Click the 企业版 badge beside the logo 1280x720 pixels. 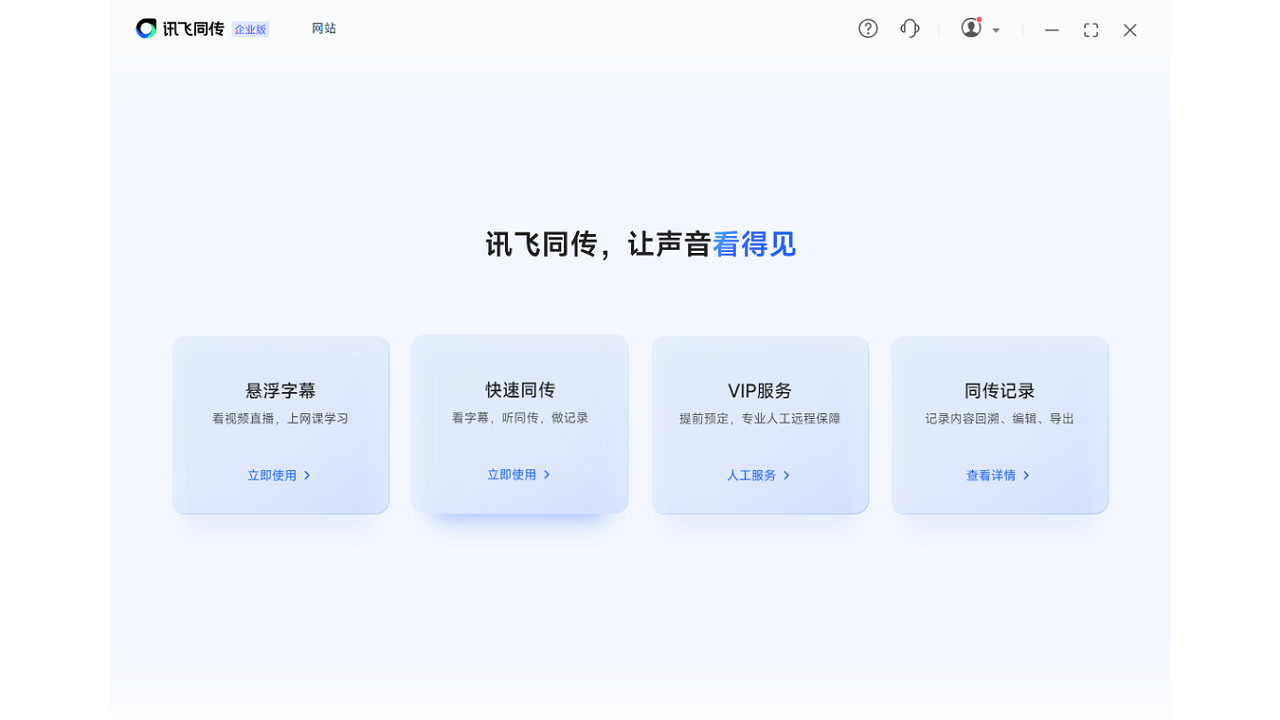[250, 30]
